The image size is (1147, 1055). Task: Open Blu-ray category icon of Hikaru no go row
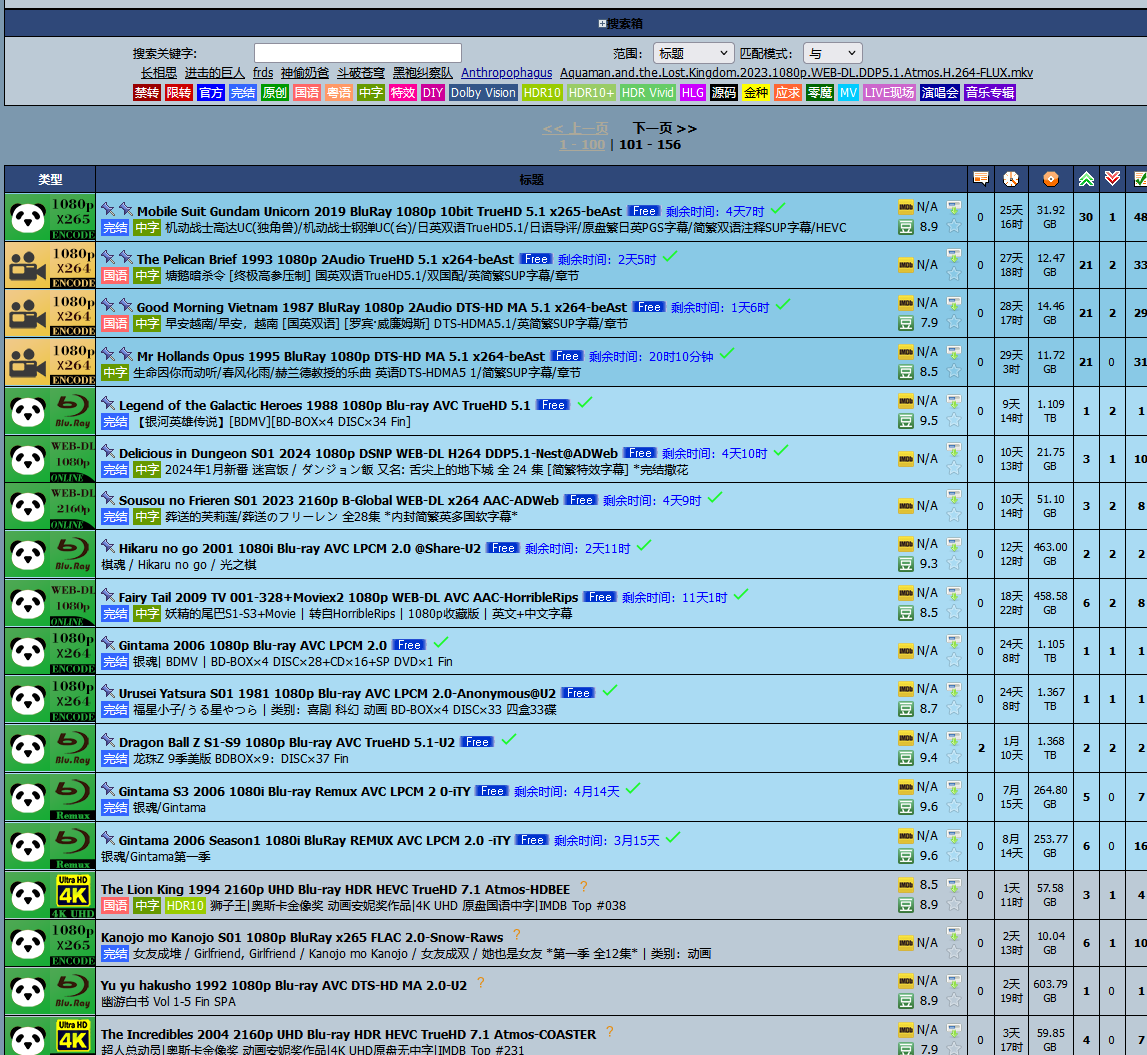click(50, 555)
